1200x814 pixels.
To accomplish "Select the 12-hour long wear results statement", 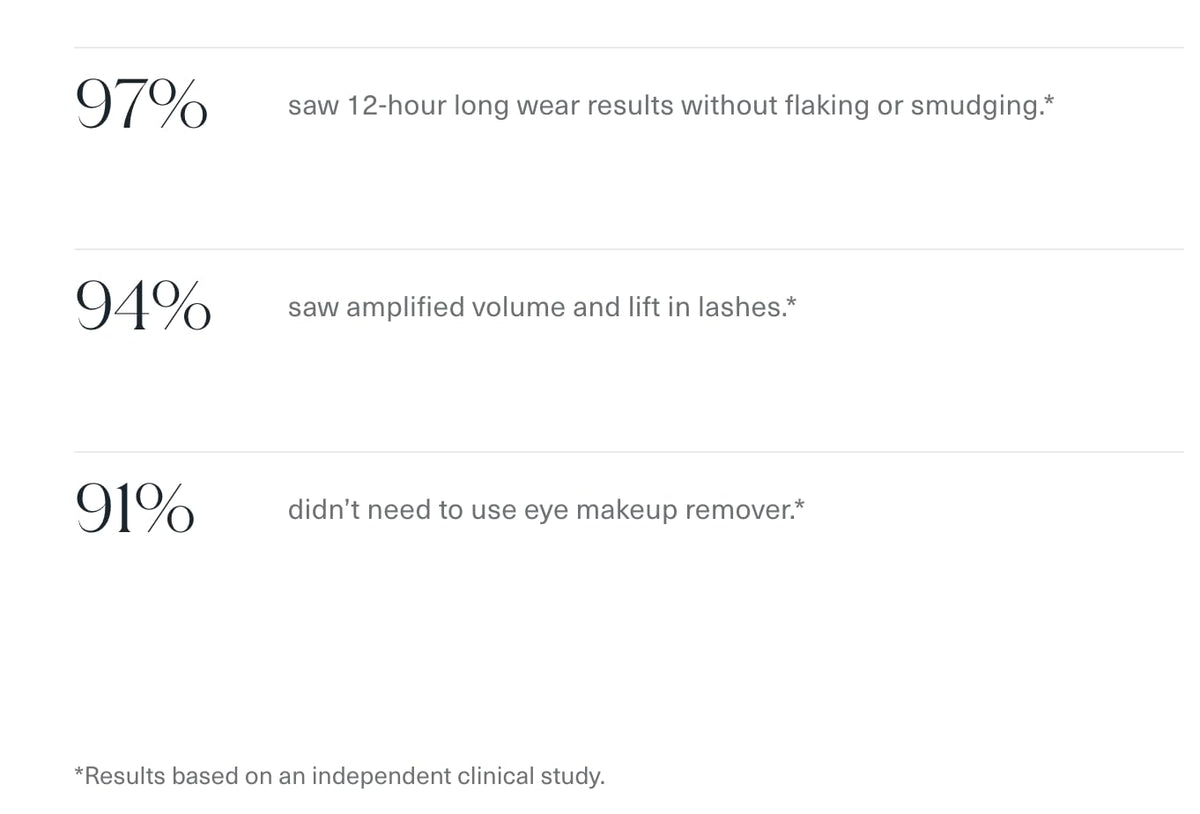I will 671,106.
